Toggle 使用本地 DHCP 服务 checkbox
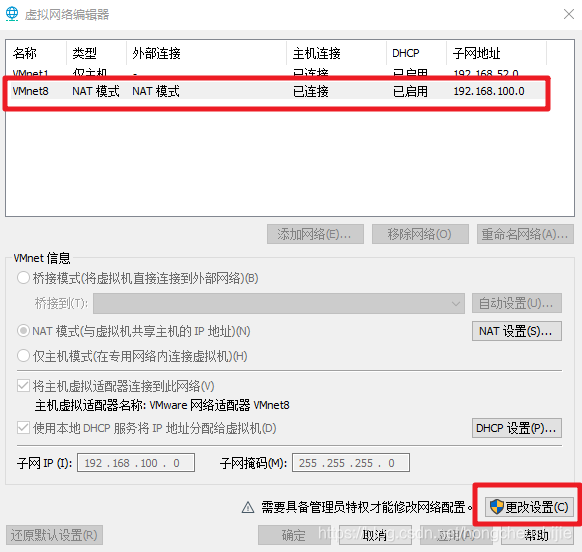 click(x=23, y=428)
